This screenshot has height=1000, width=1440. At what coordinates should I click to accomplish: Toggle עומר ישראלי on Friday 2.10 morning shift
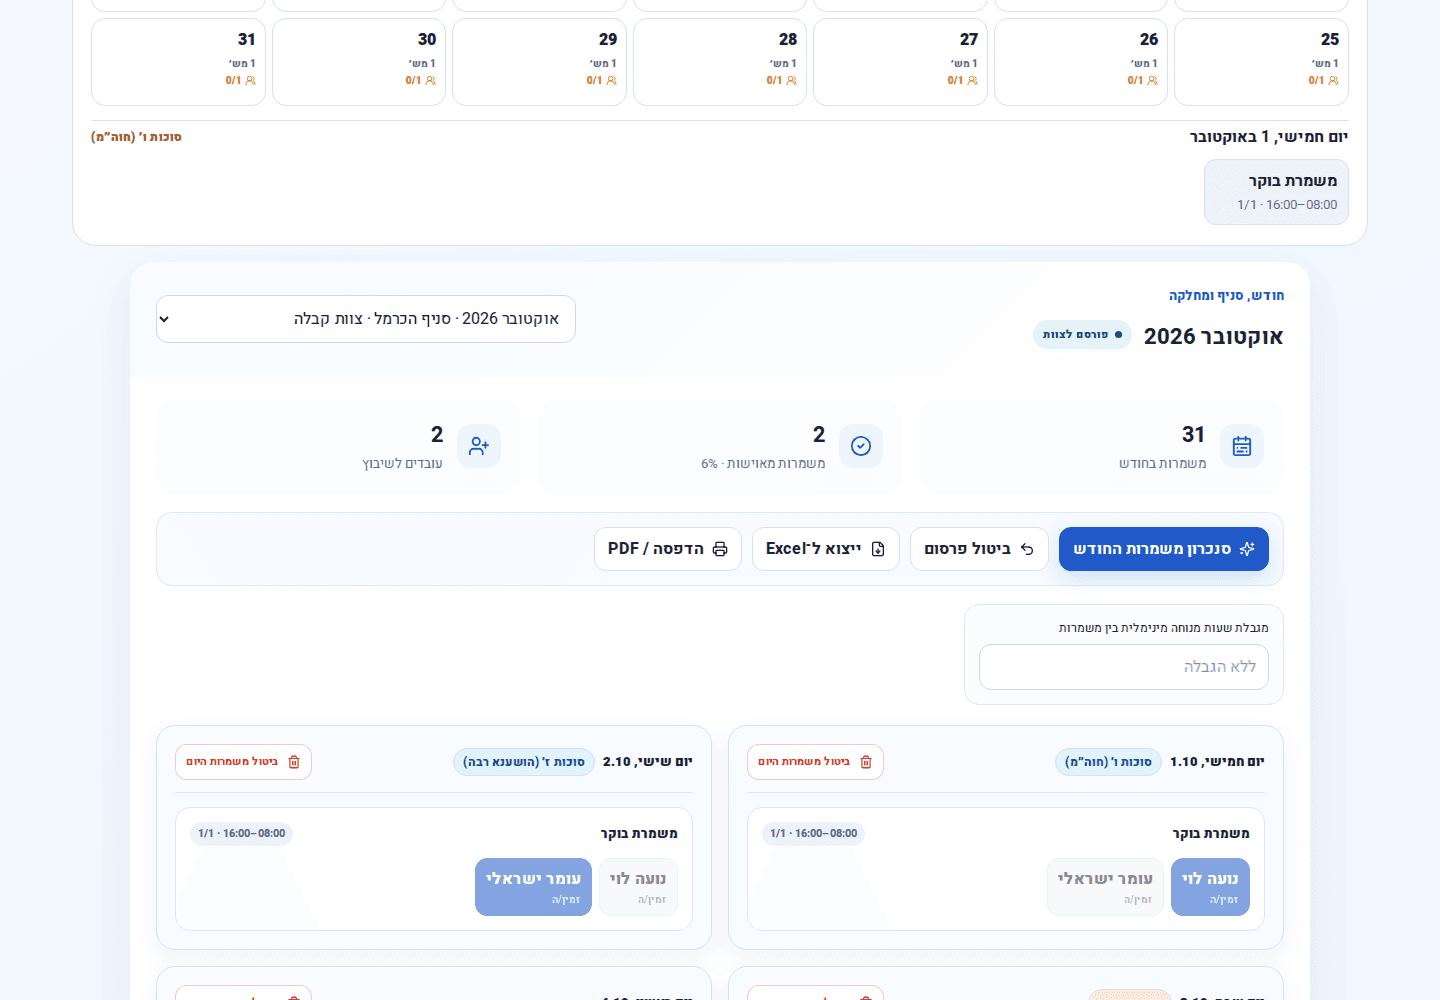pos(533,887)
